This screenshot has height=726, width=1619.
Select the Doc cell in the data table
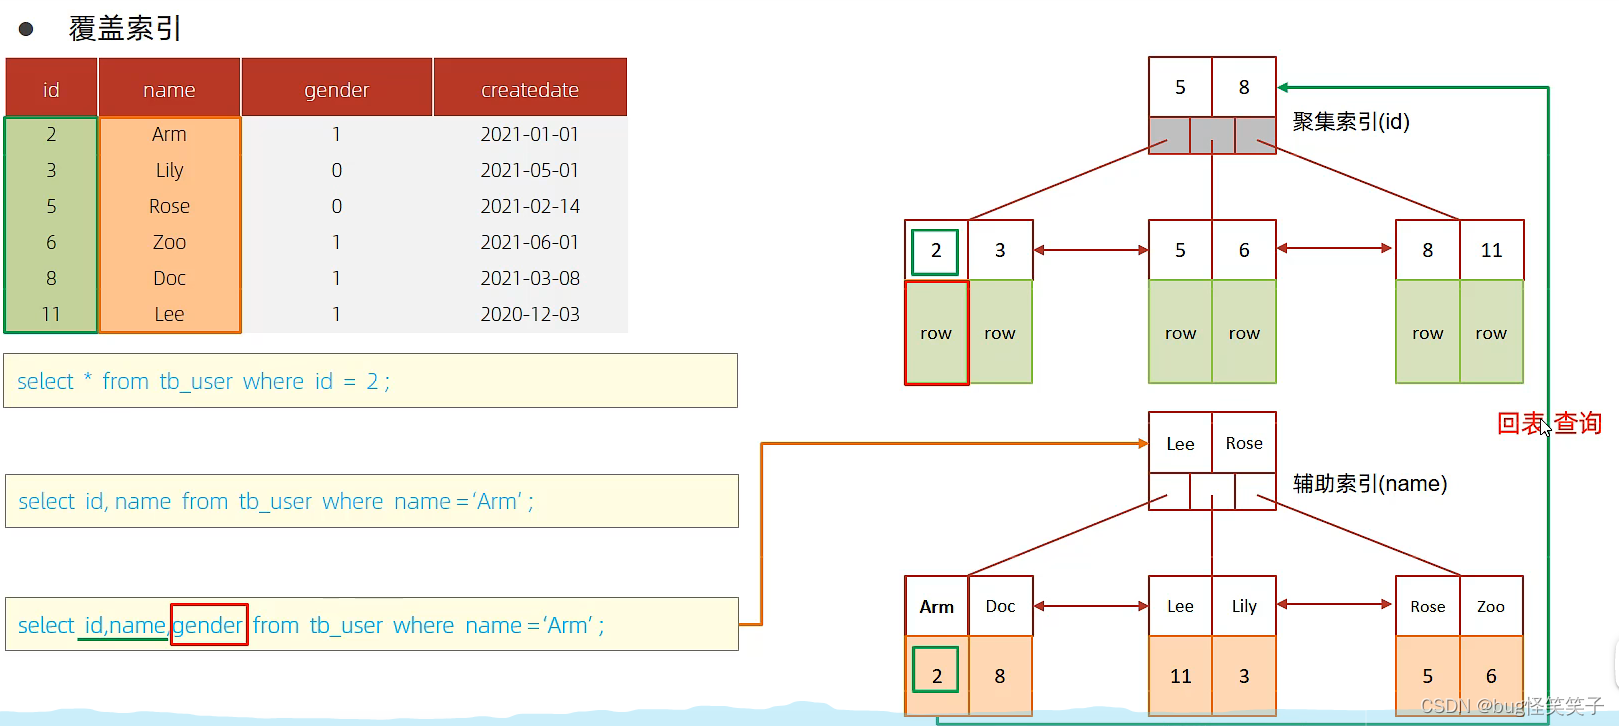click(x=169, y=278)
